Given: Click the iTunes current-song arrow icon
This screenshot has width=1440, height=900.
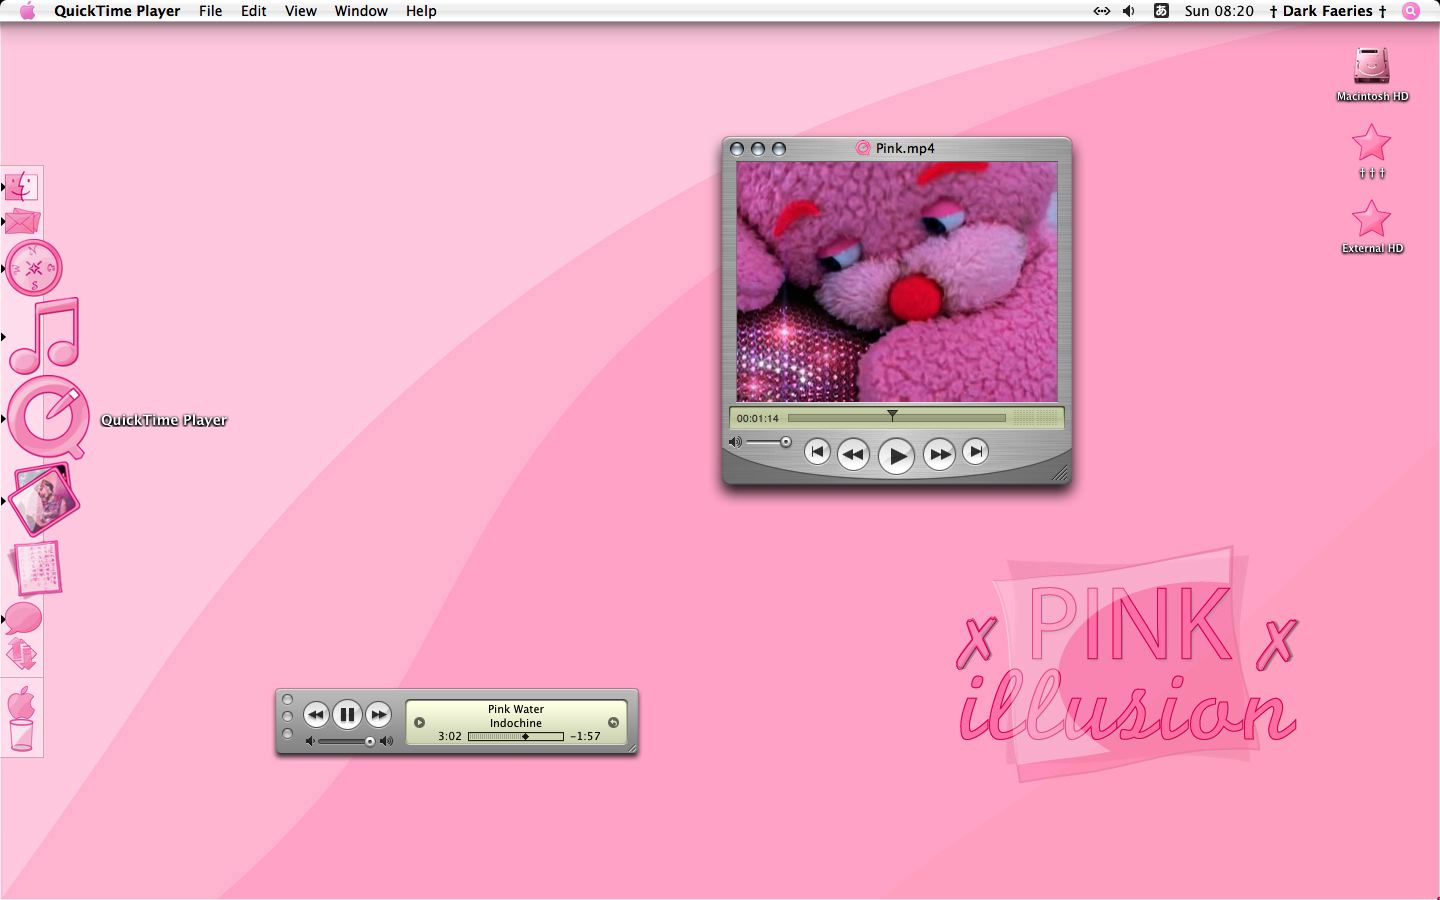Looking at the screenshot, I should 613,722.
